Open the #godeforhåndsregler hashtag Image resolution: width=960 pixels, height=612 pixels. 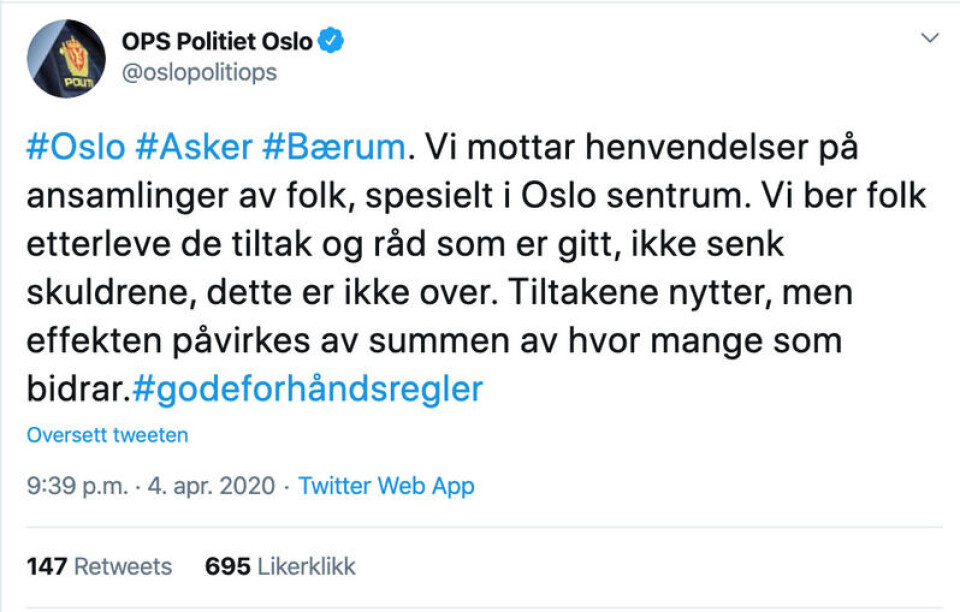(x=308, y=388)
